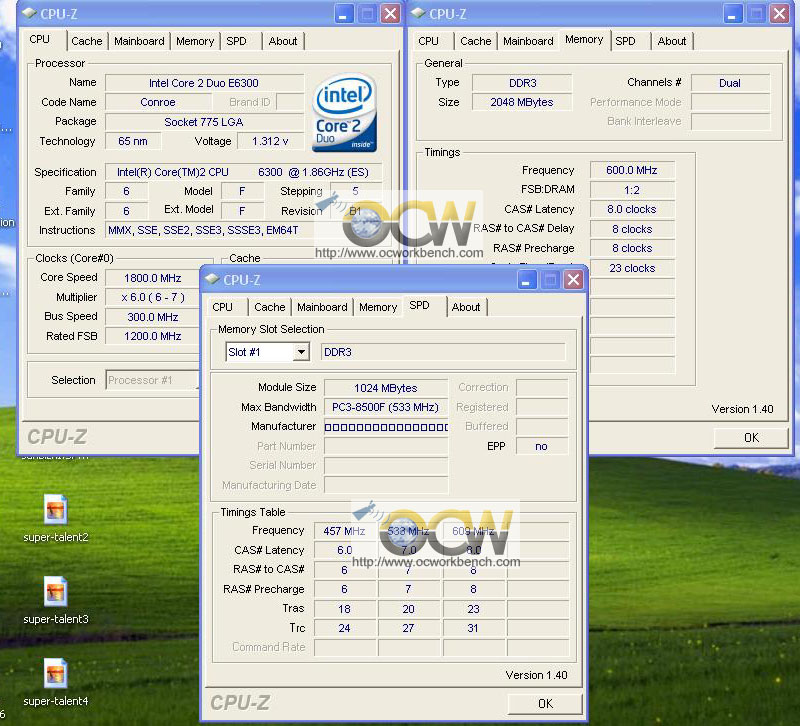
Task: Open the Processor #1 selection combo box
Action: [x=152, y=380]
